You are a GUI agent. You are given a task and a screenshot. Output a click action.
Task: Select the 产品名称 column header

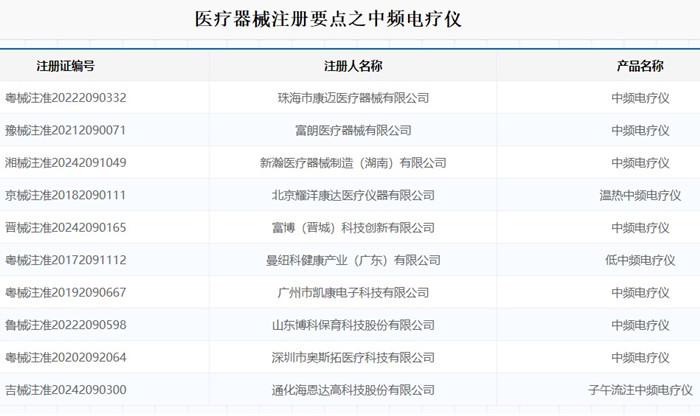pos(640,66)
